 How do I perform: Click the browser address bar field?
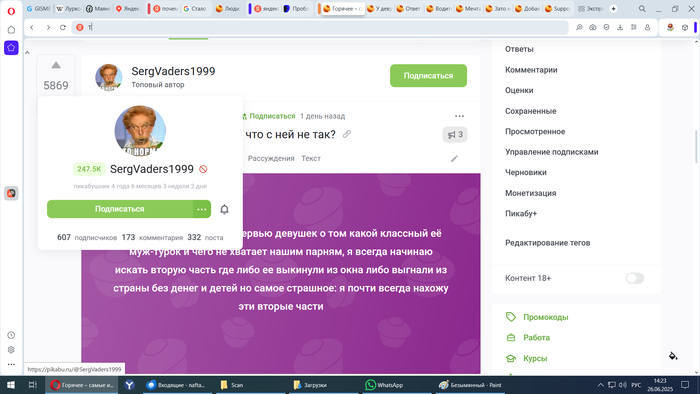(x=320, y=27)
